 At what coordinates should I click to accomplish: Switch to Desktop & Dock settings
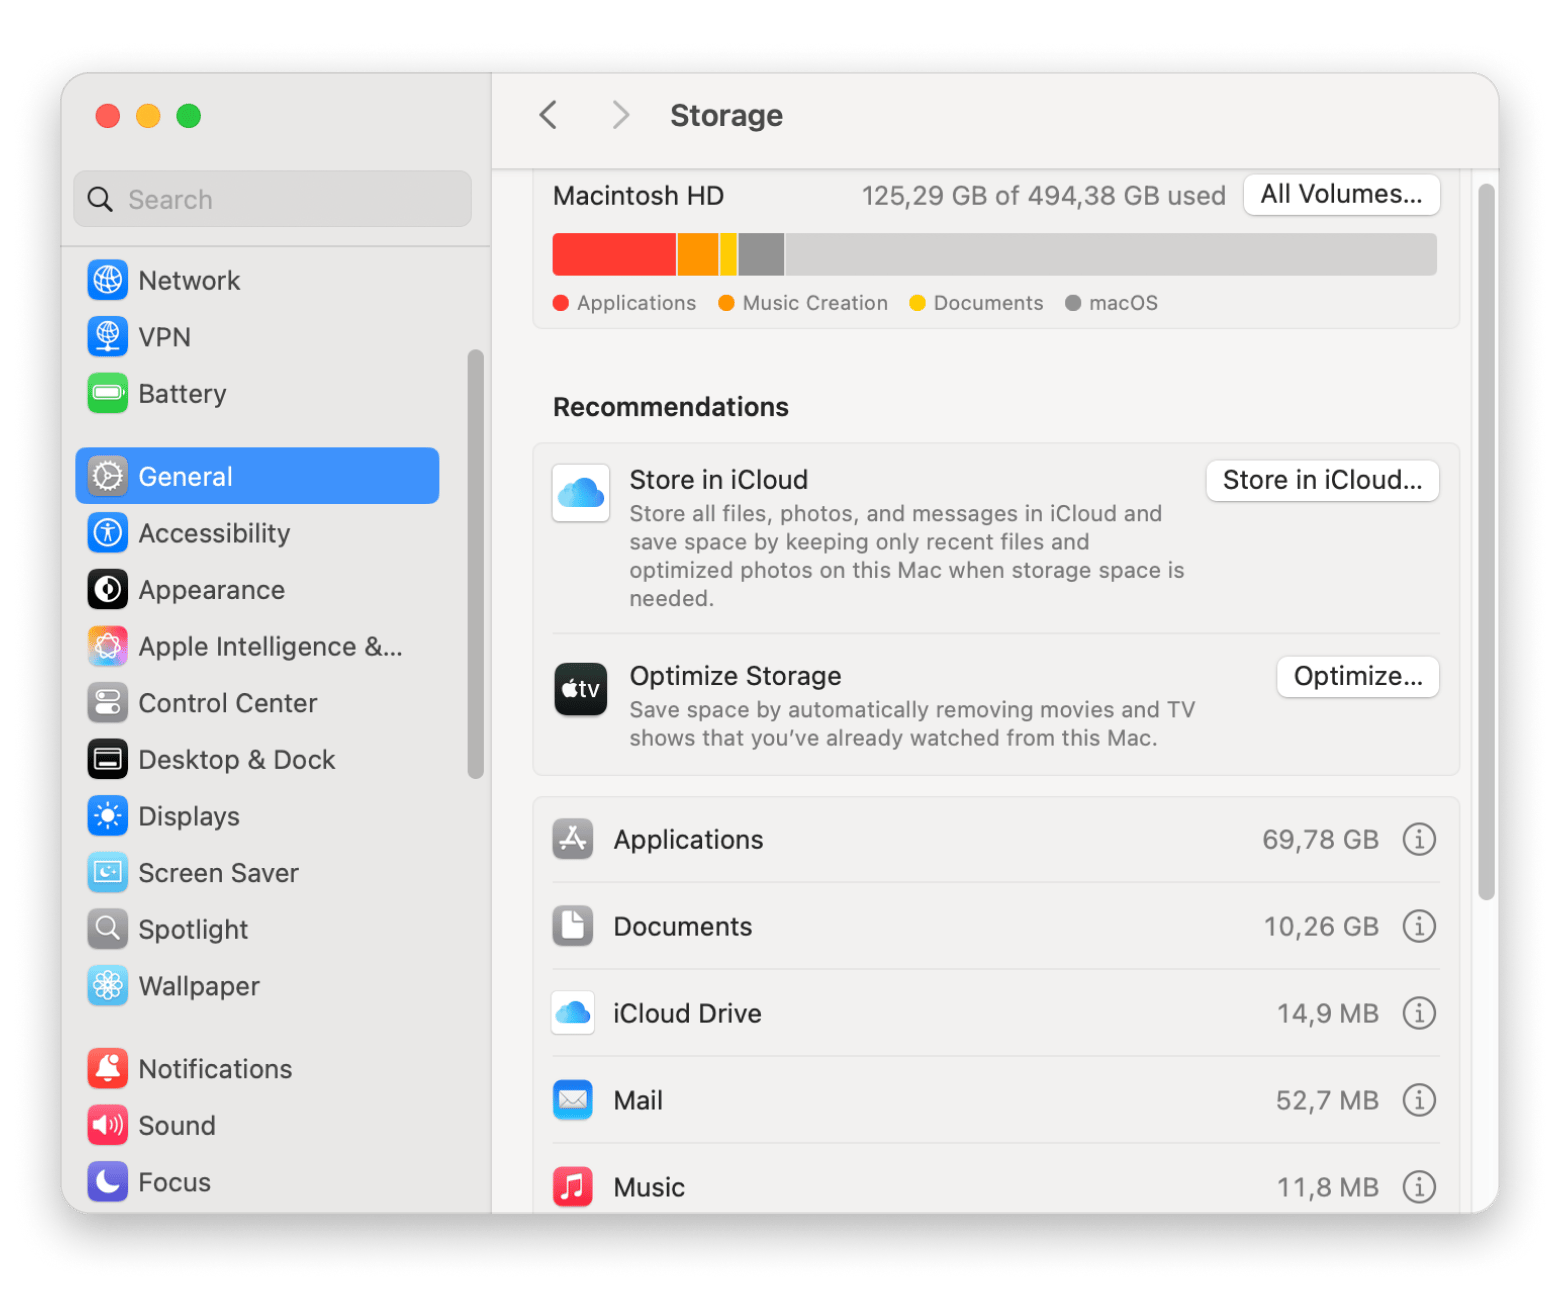tap(236, 760)
